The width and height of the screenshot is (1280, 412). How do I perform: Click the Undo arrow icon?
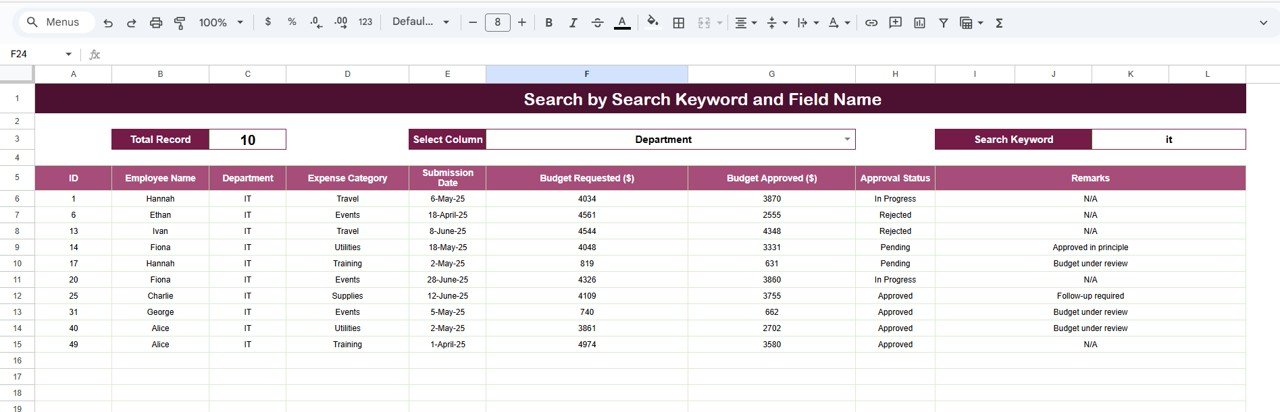pyautogui.click(x=108, y=22)
